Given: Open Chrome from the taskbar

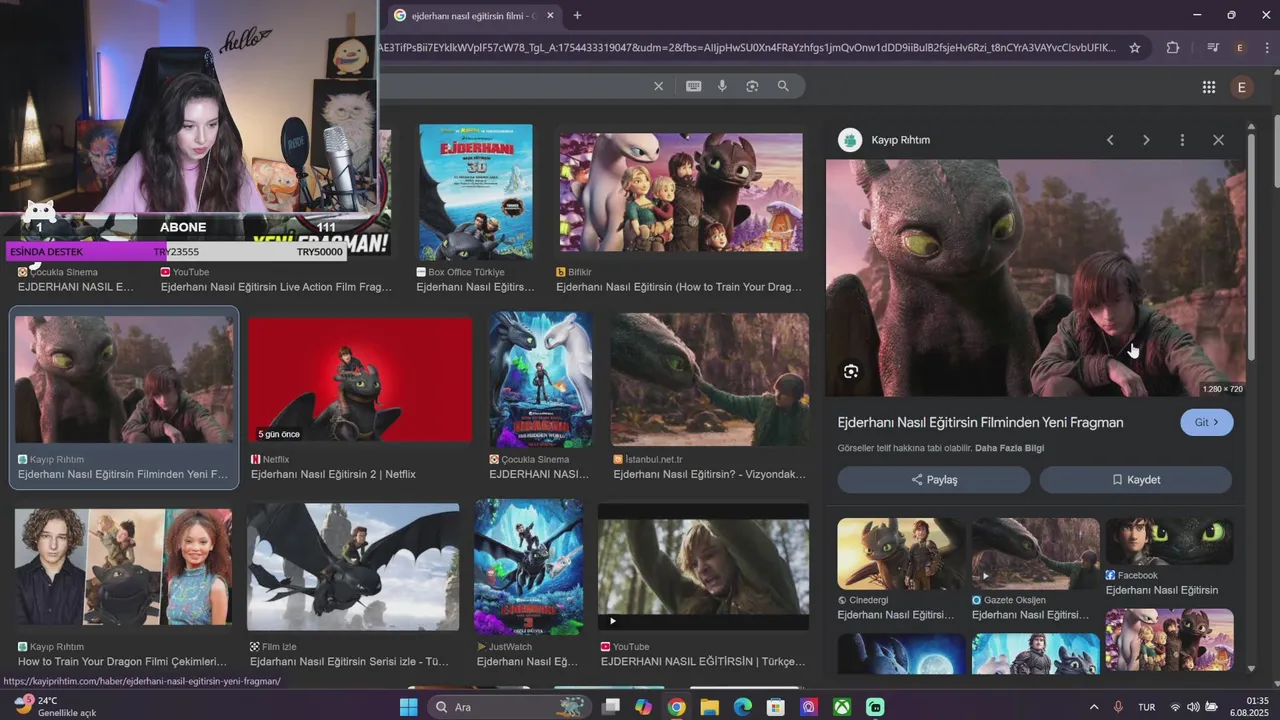Looking at the screenshot, I should click(676, 707).
